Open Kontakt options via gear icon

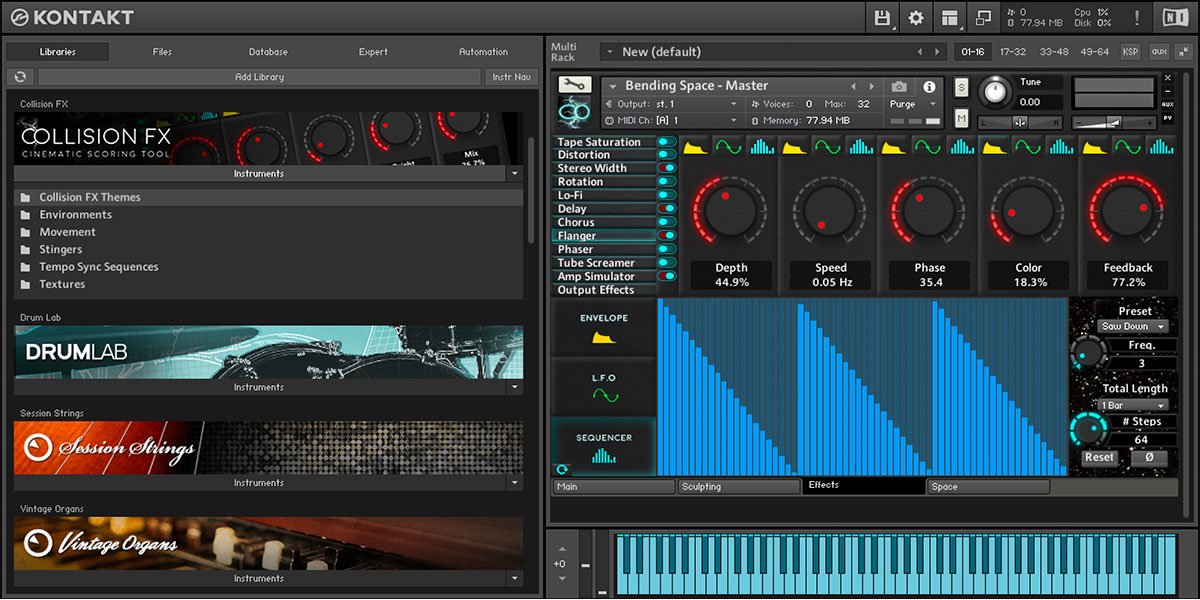915,18
